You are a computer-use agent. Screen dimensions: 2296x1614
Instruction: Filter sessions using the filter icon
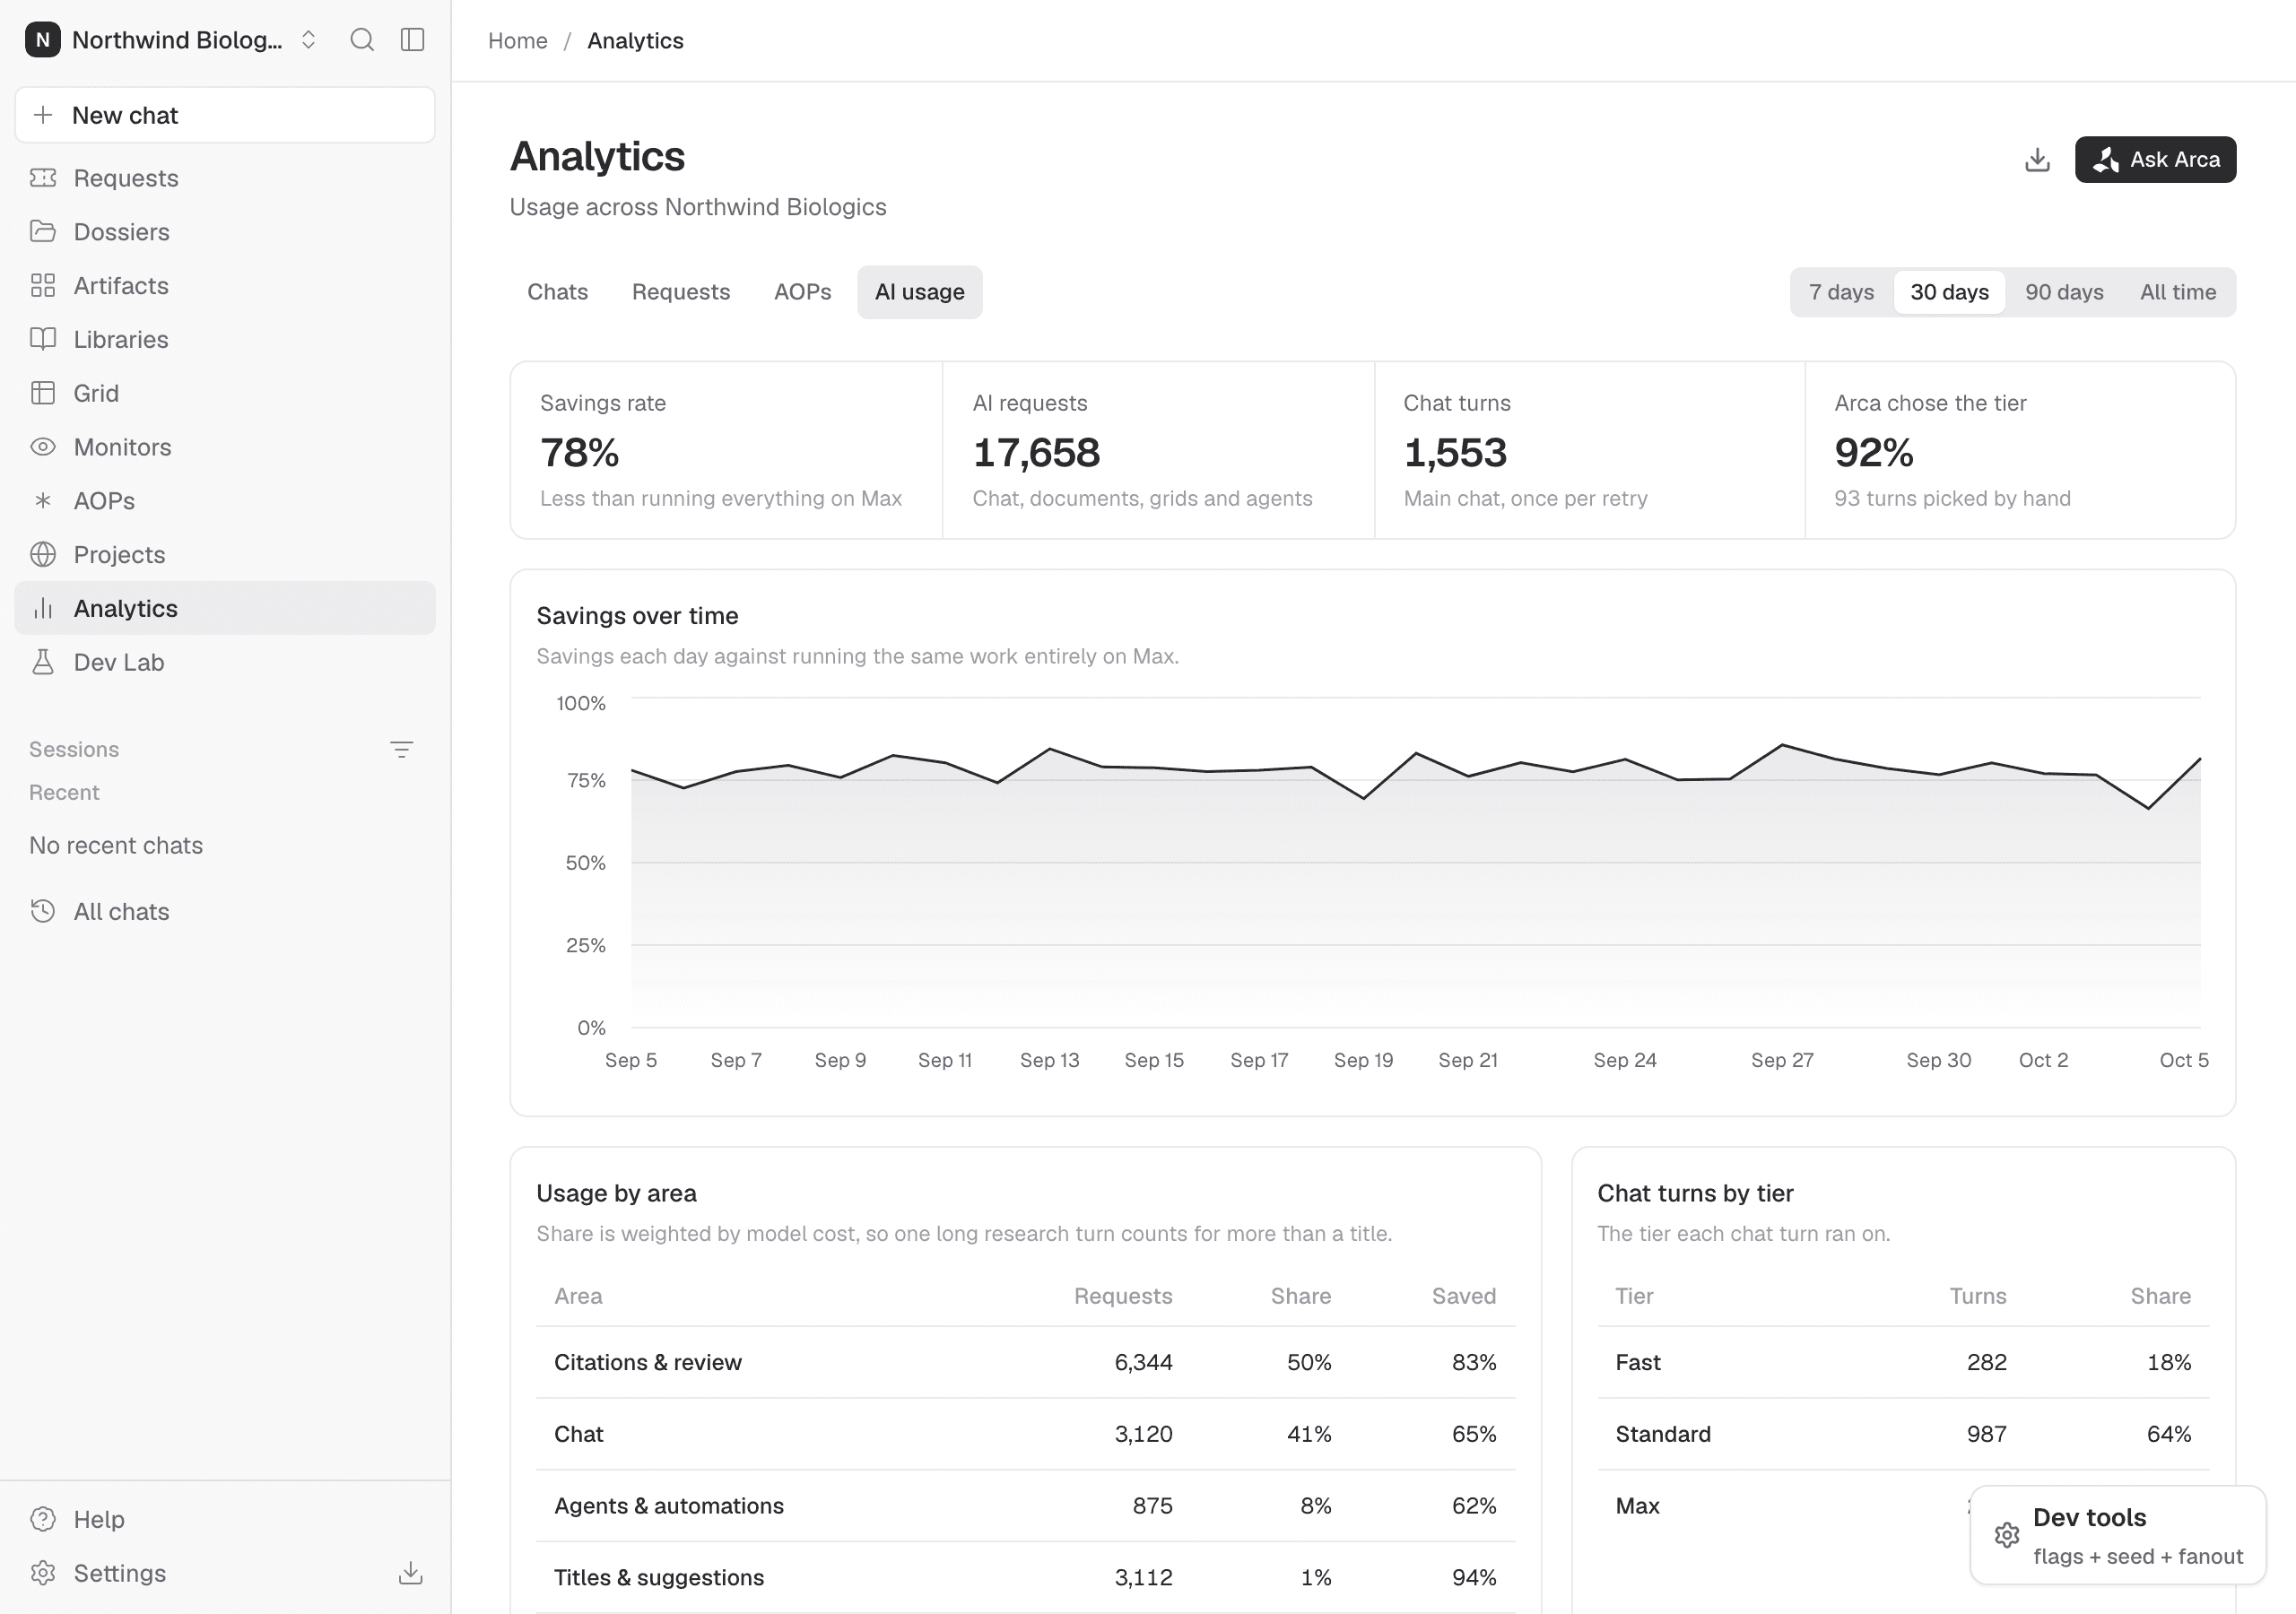pyautogui.click(x=402, y=750)
